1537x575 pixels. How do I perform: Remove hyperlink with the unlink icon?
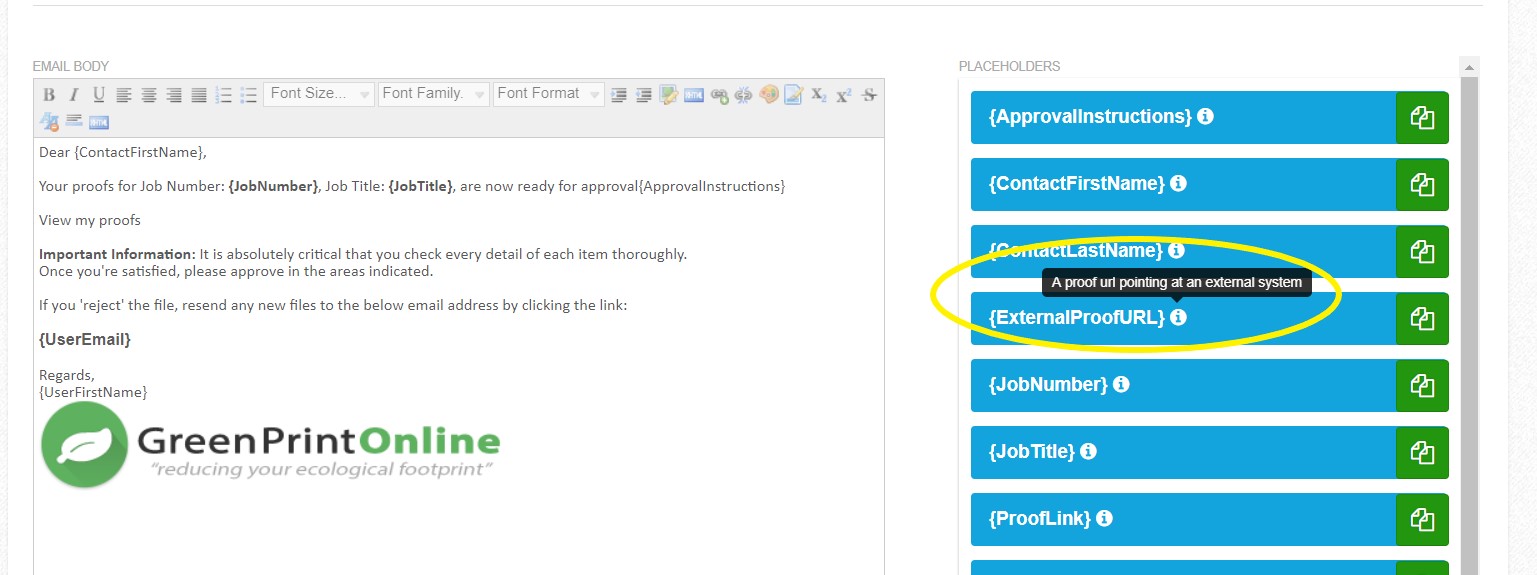tap(743, 95)
